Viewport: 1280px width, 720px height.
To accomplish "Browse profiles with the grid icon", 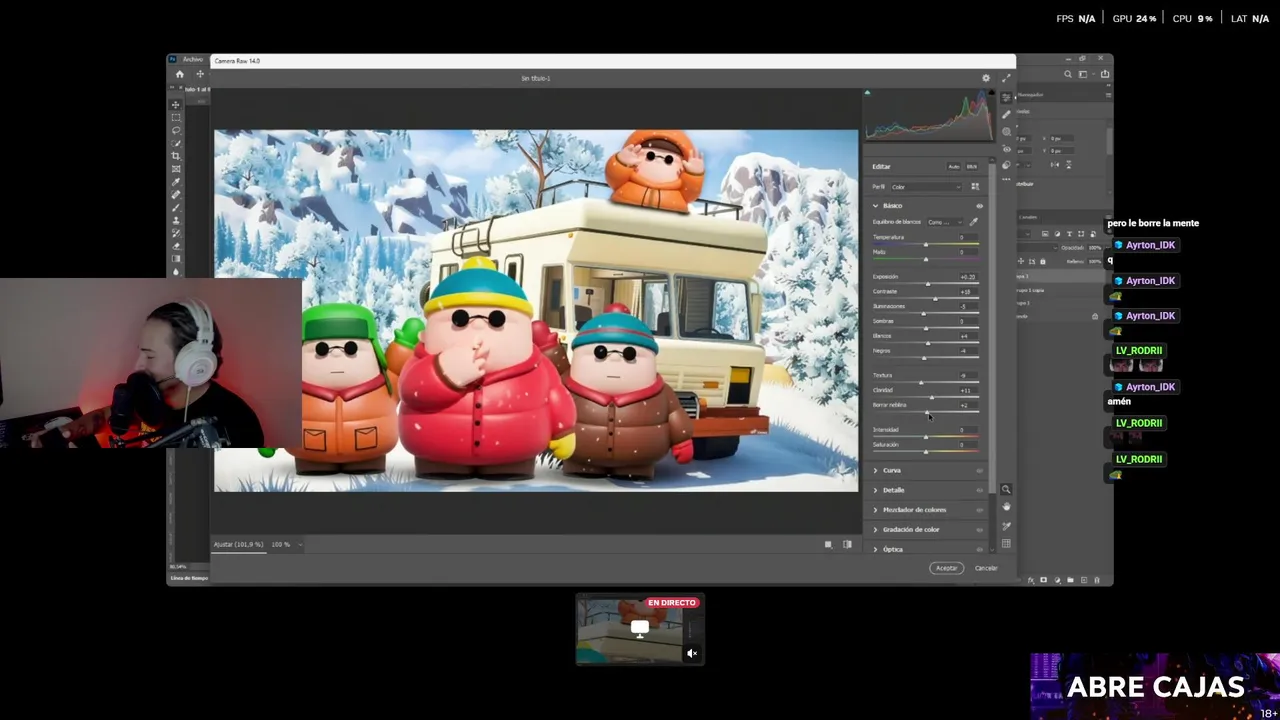I will pyautogui.click(x=975, y=187).
